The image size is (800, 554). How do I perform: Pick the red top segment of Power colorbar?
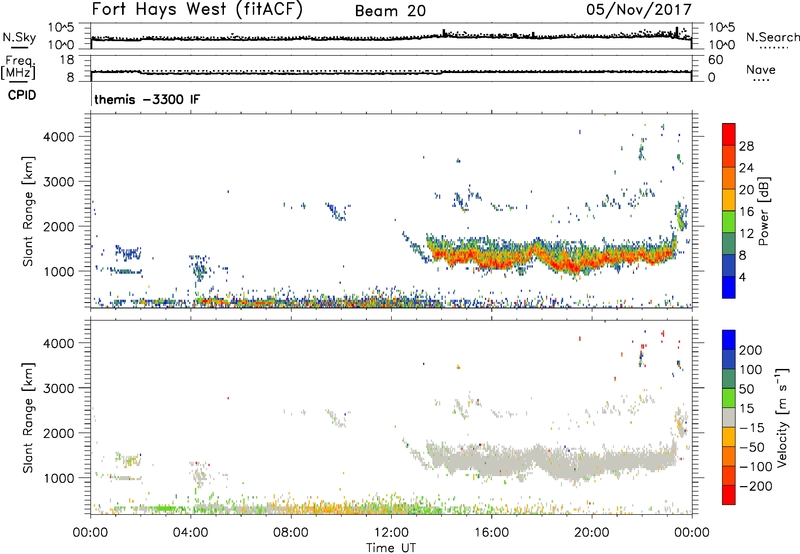pos(729,134)
